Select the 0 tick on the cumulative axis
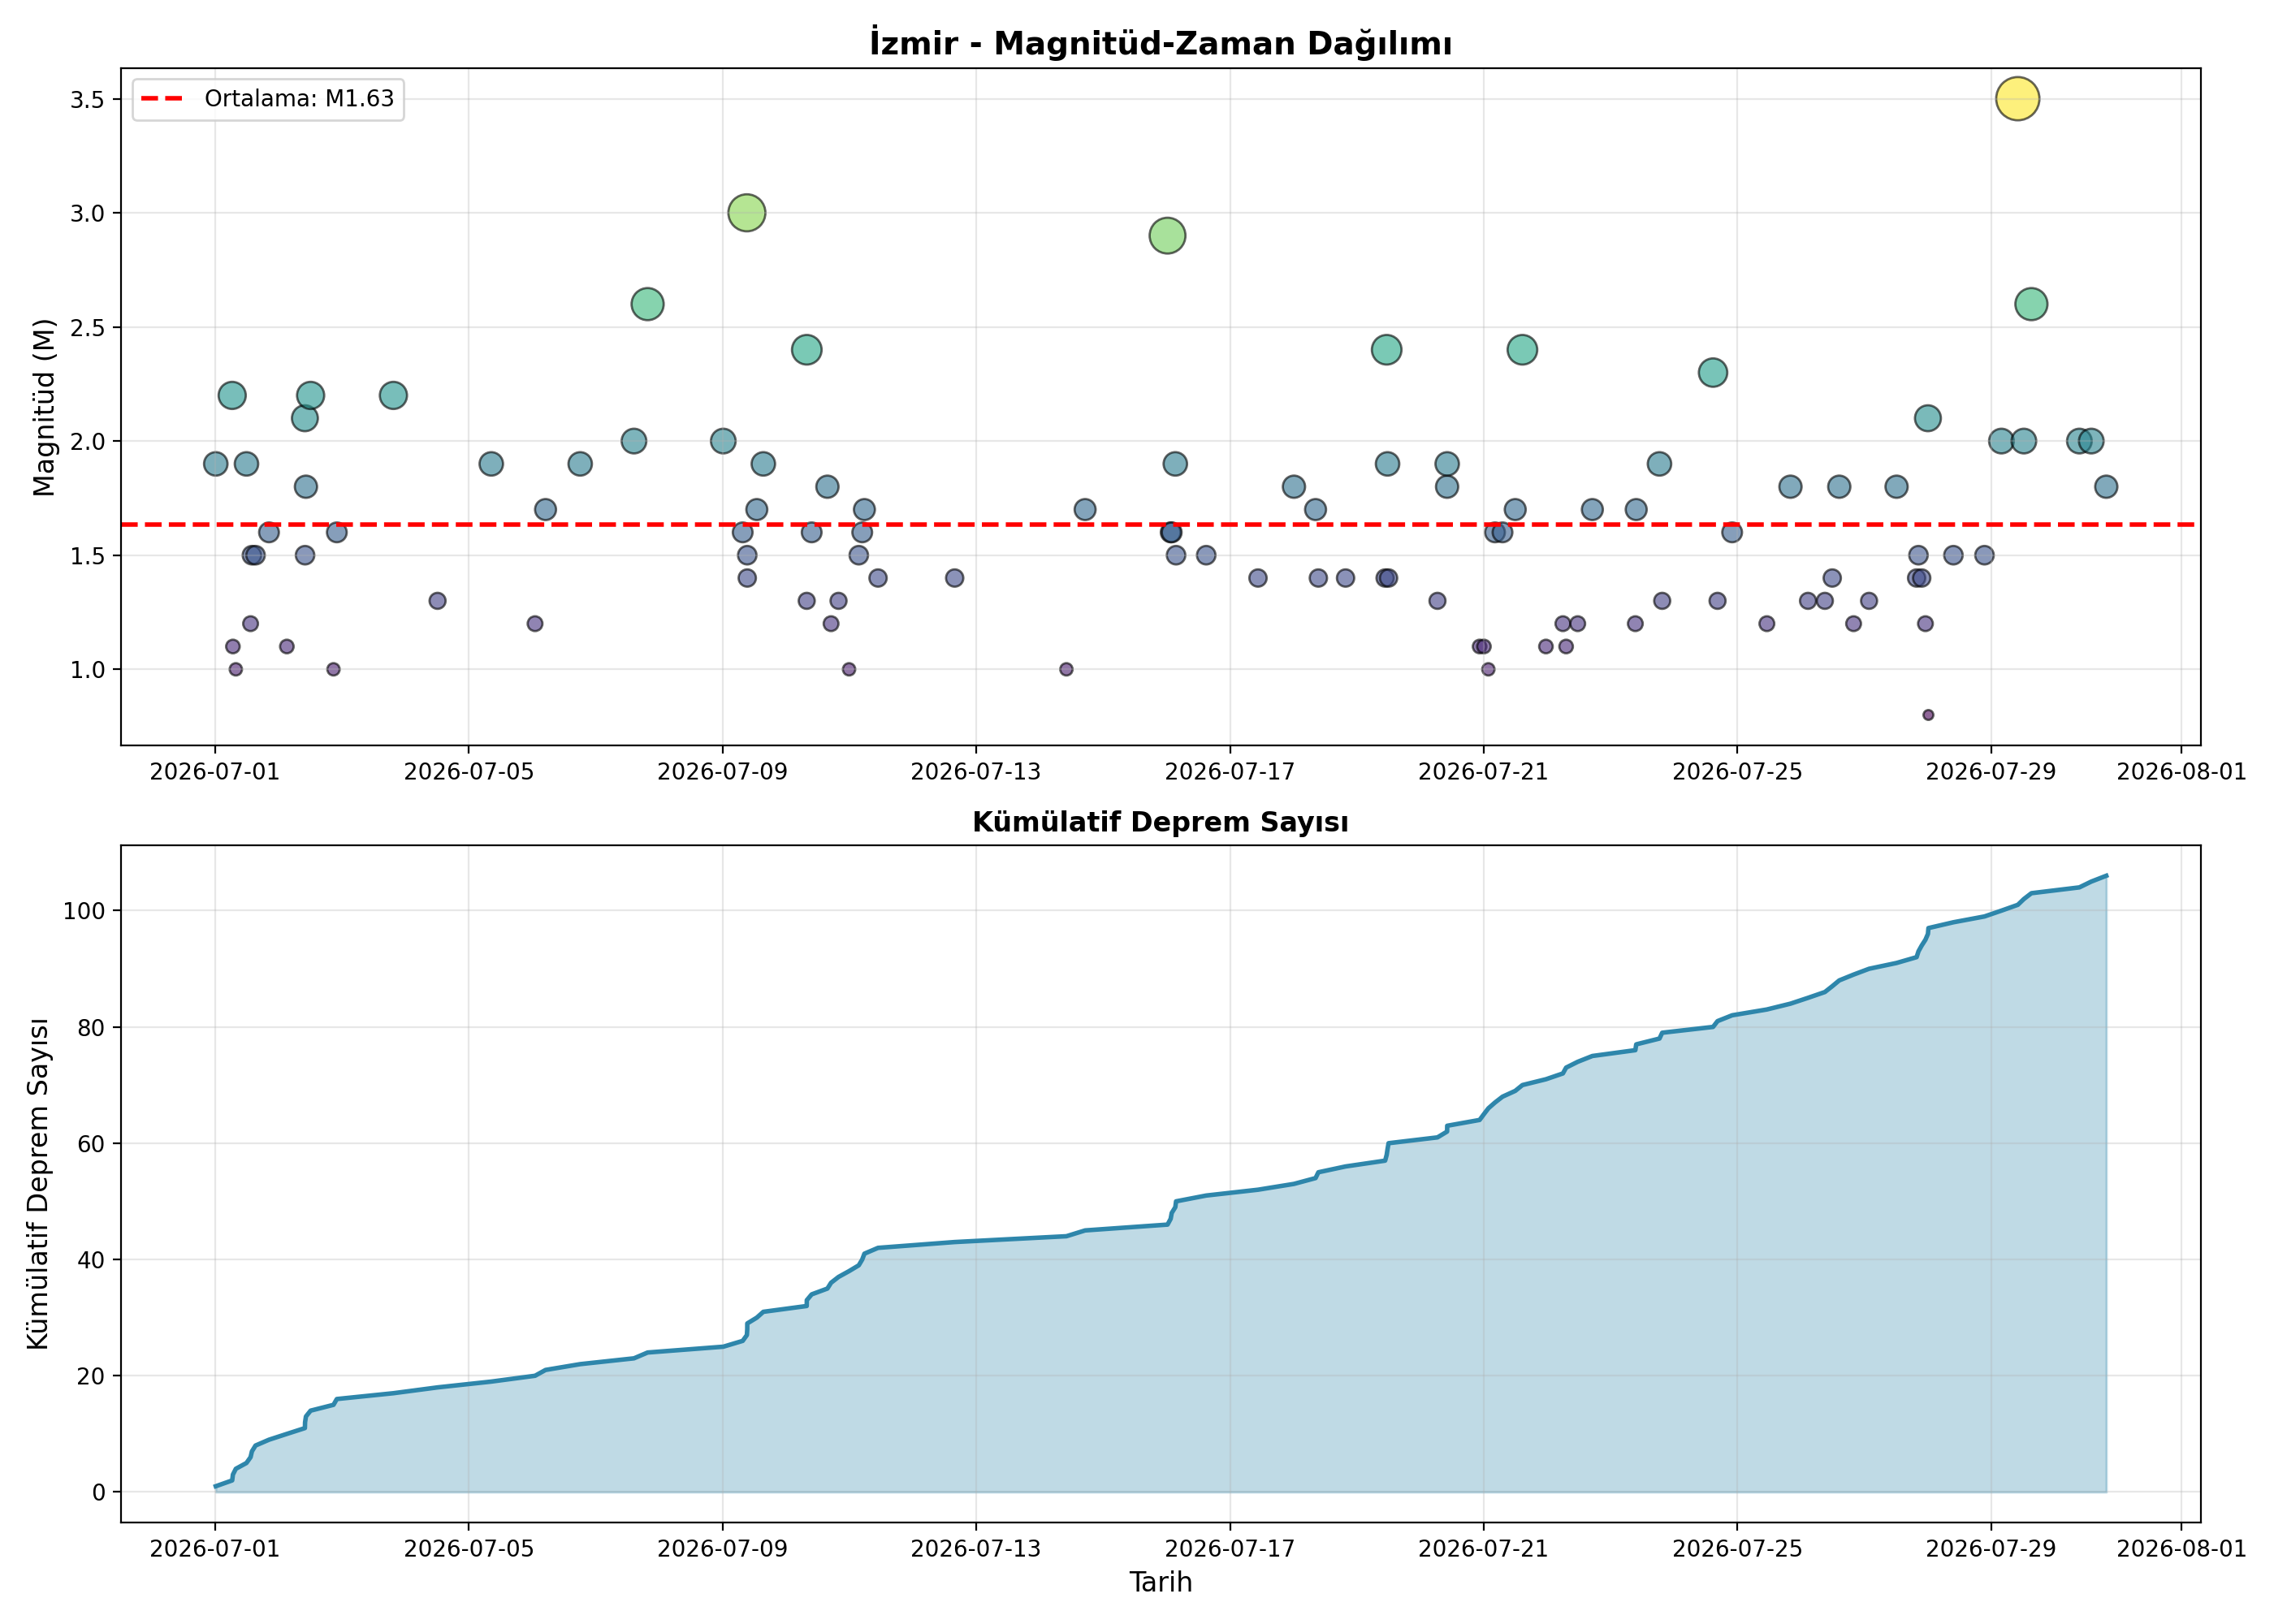The width and height of the screenshot is (2274, 1624). point(98,1492)
